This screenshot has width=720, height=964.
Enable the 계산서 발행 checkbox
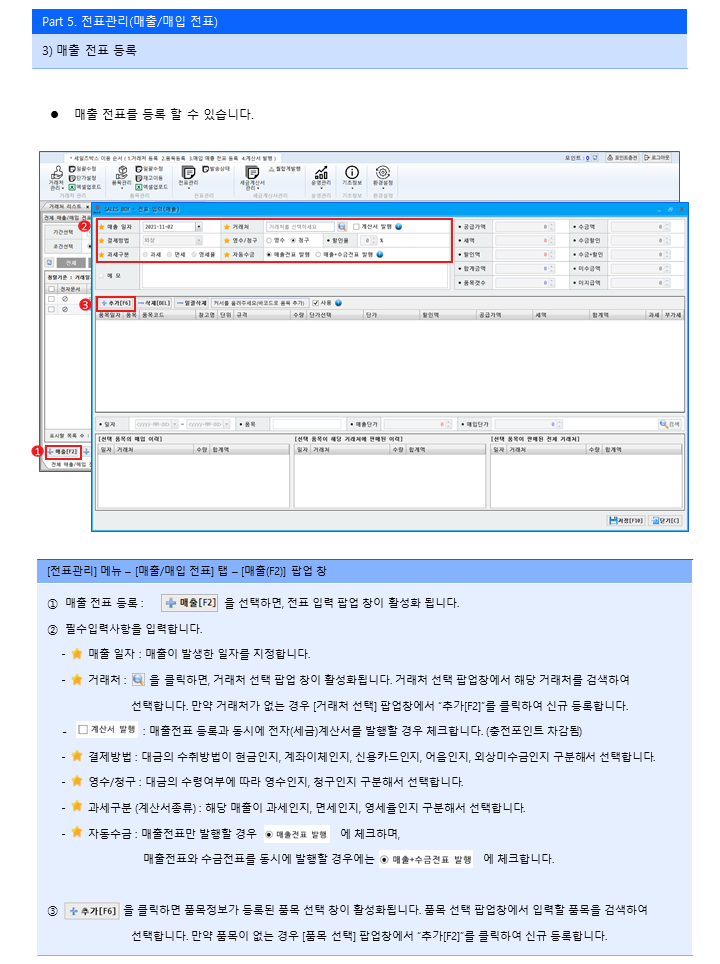[356, 227]
